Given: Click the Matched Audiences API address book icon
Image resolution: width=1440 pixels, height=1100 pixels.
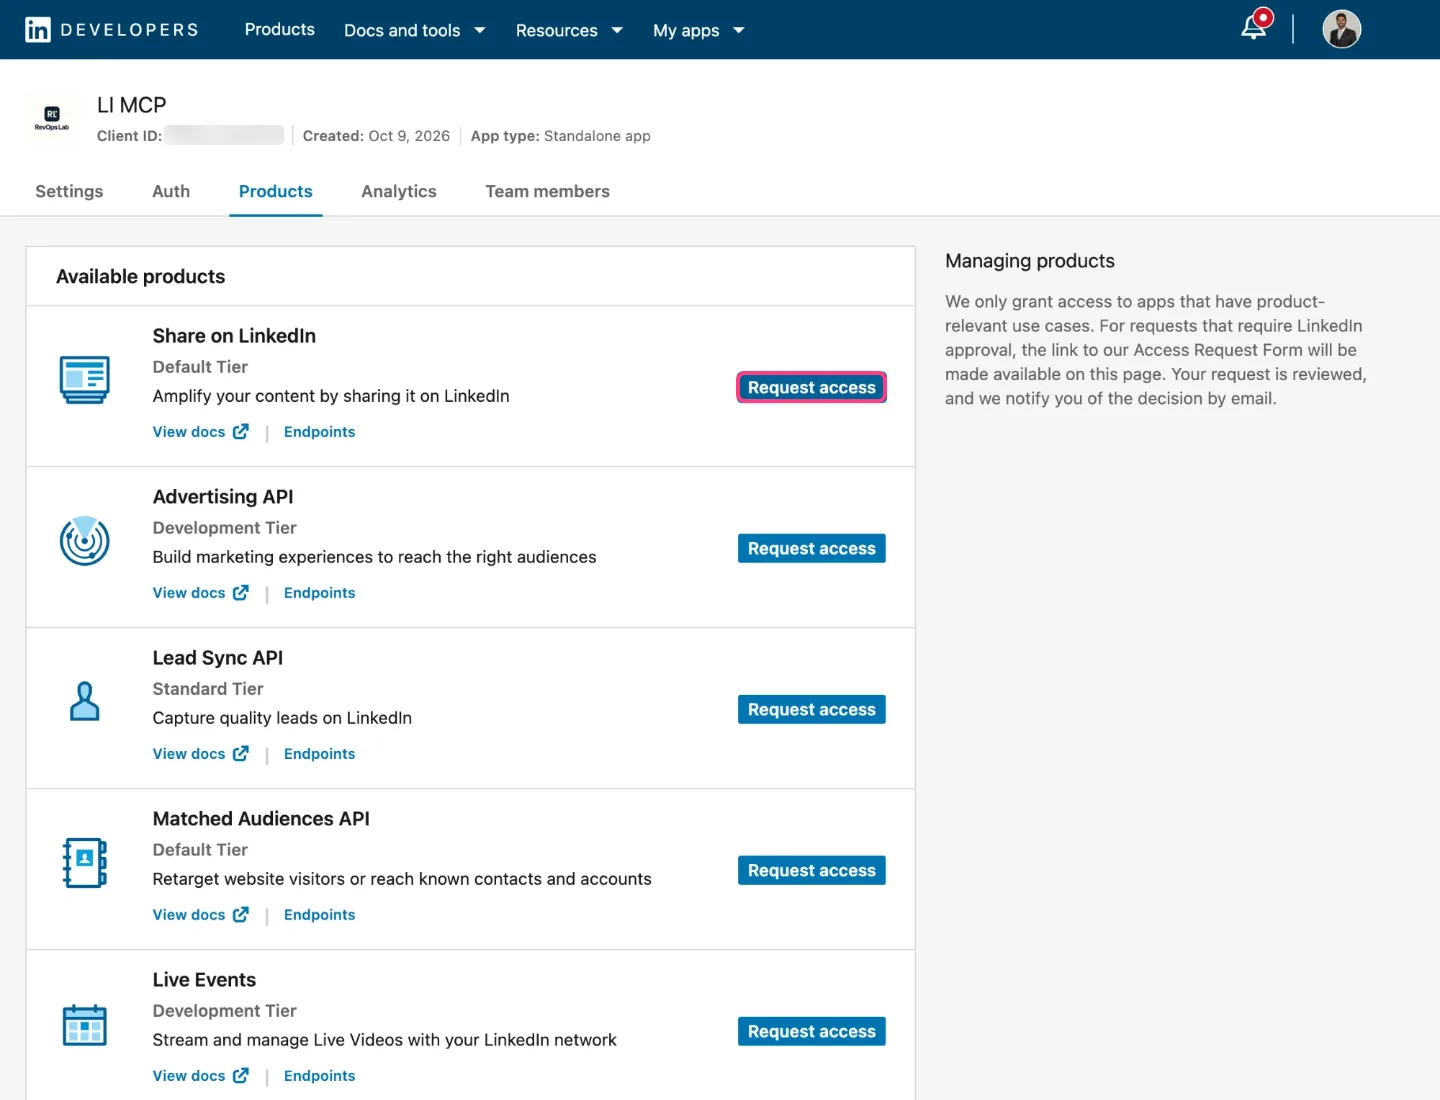Looking at the screenshot, I should tap(85, 863).
